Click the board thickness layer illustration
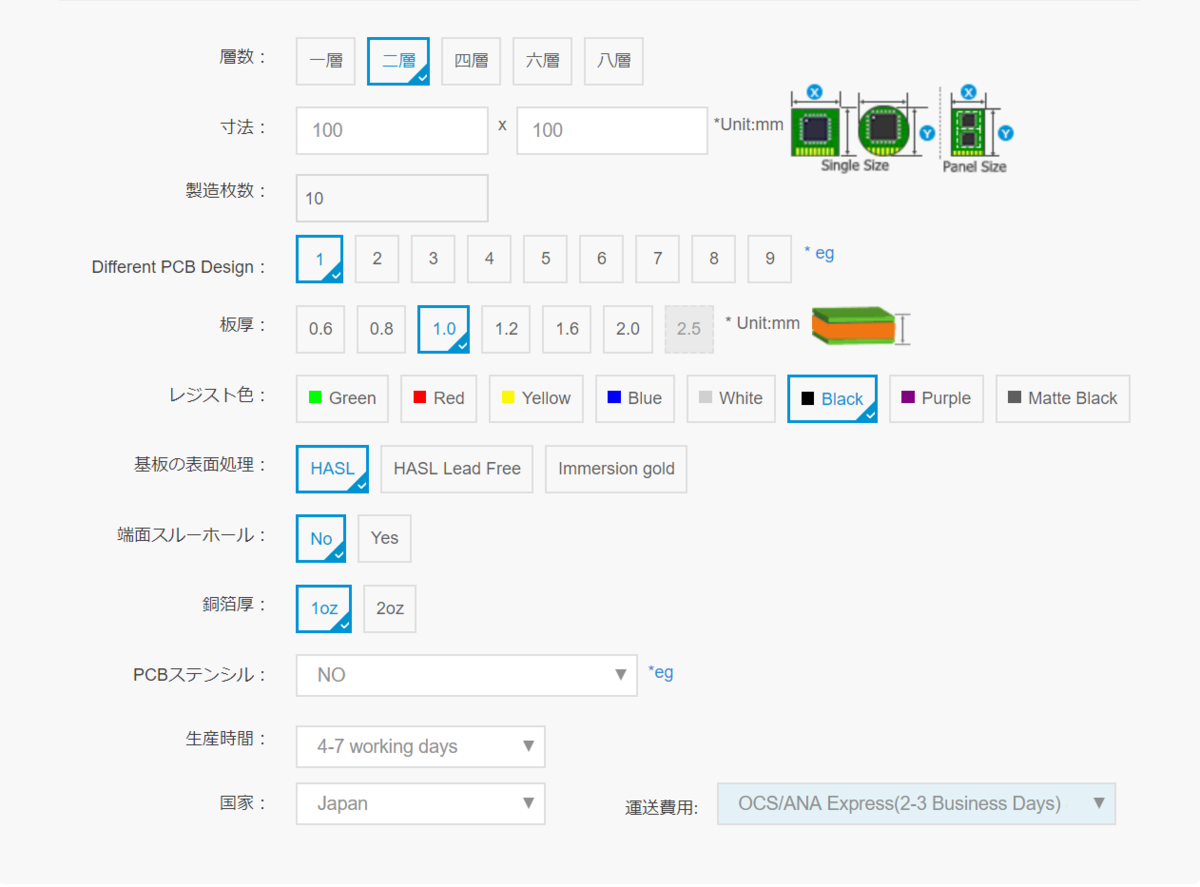 tap(860, 327)
